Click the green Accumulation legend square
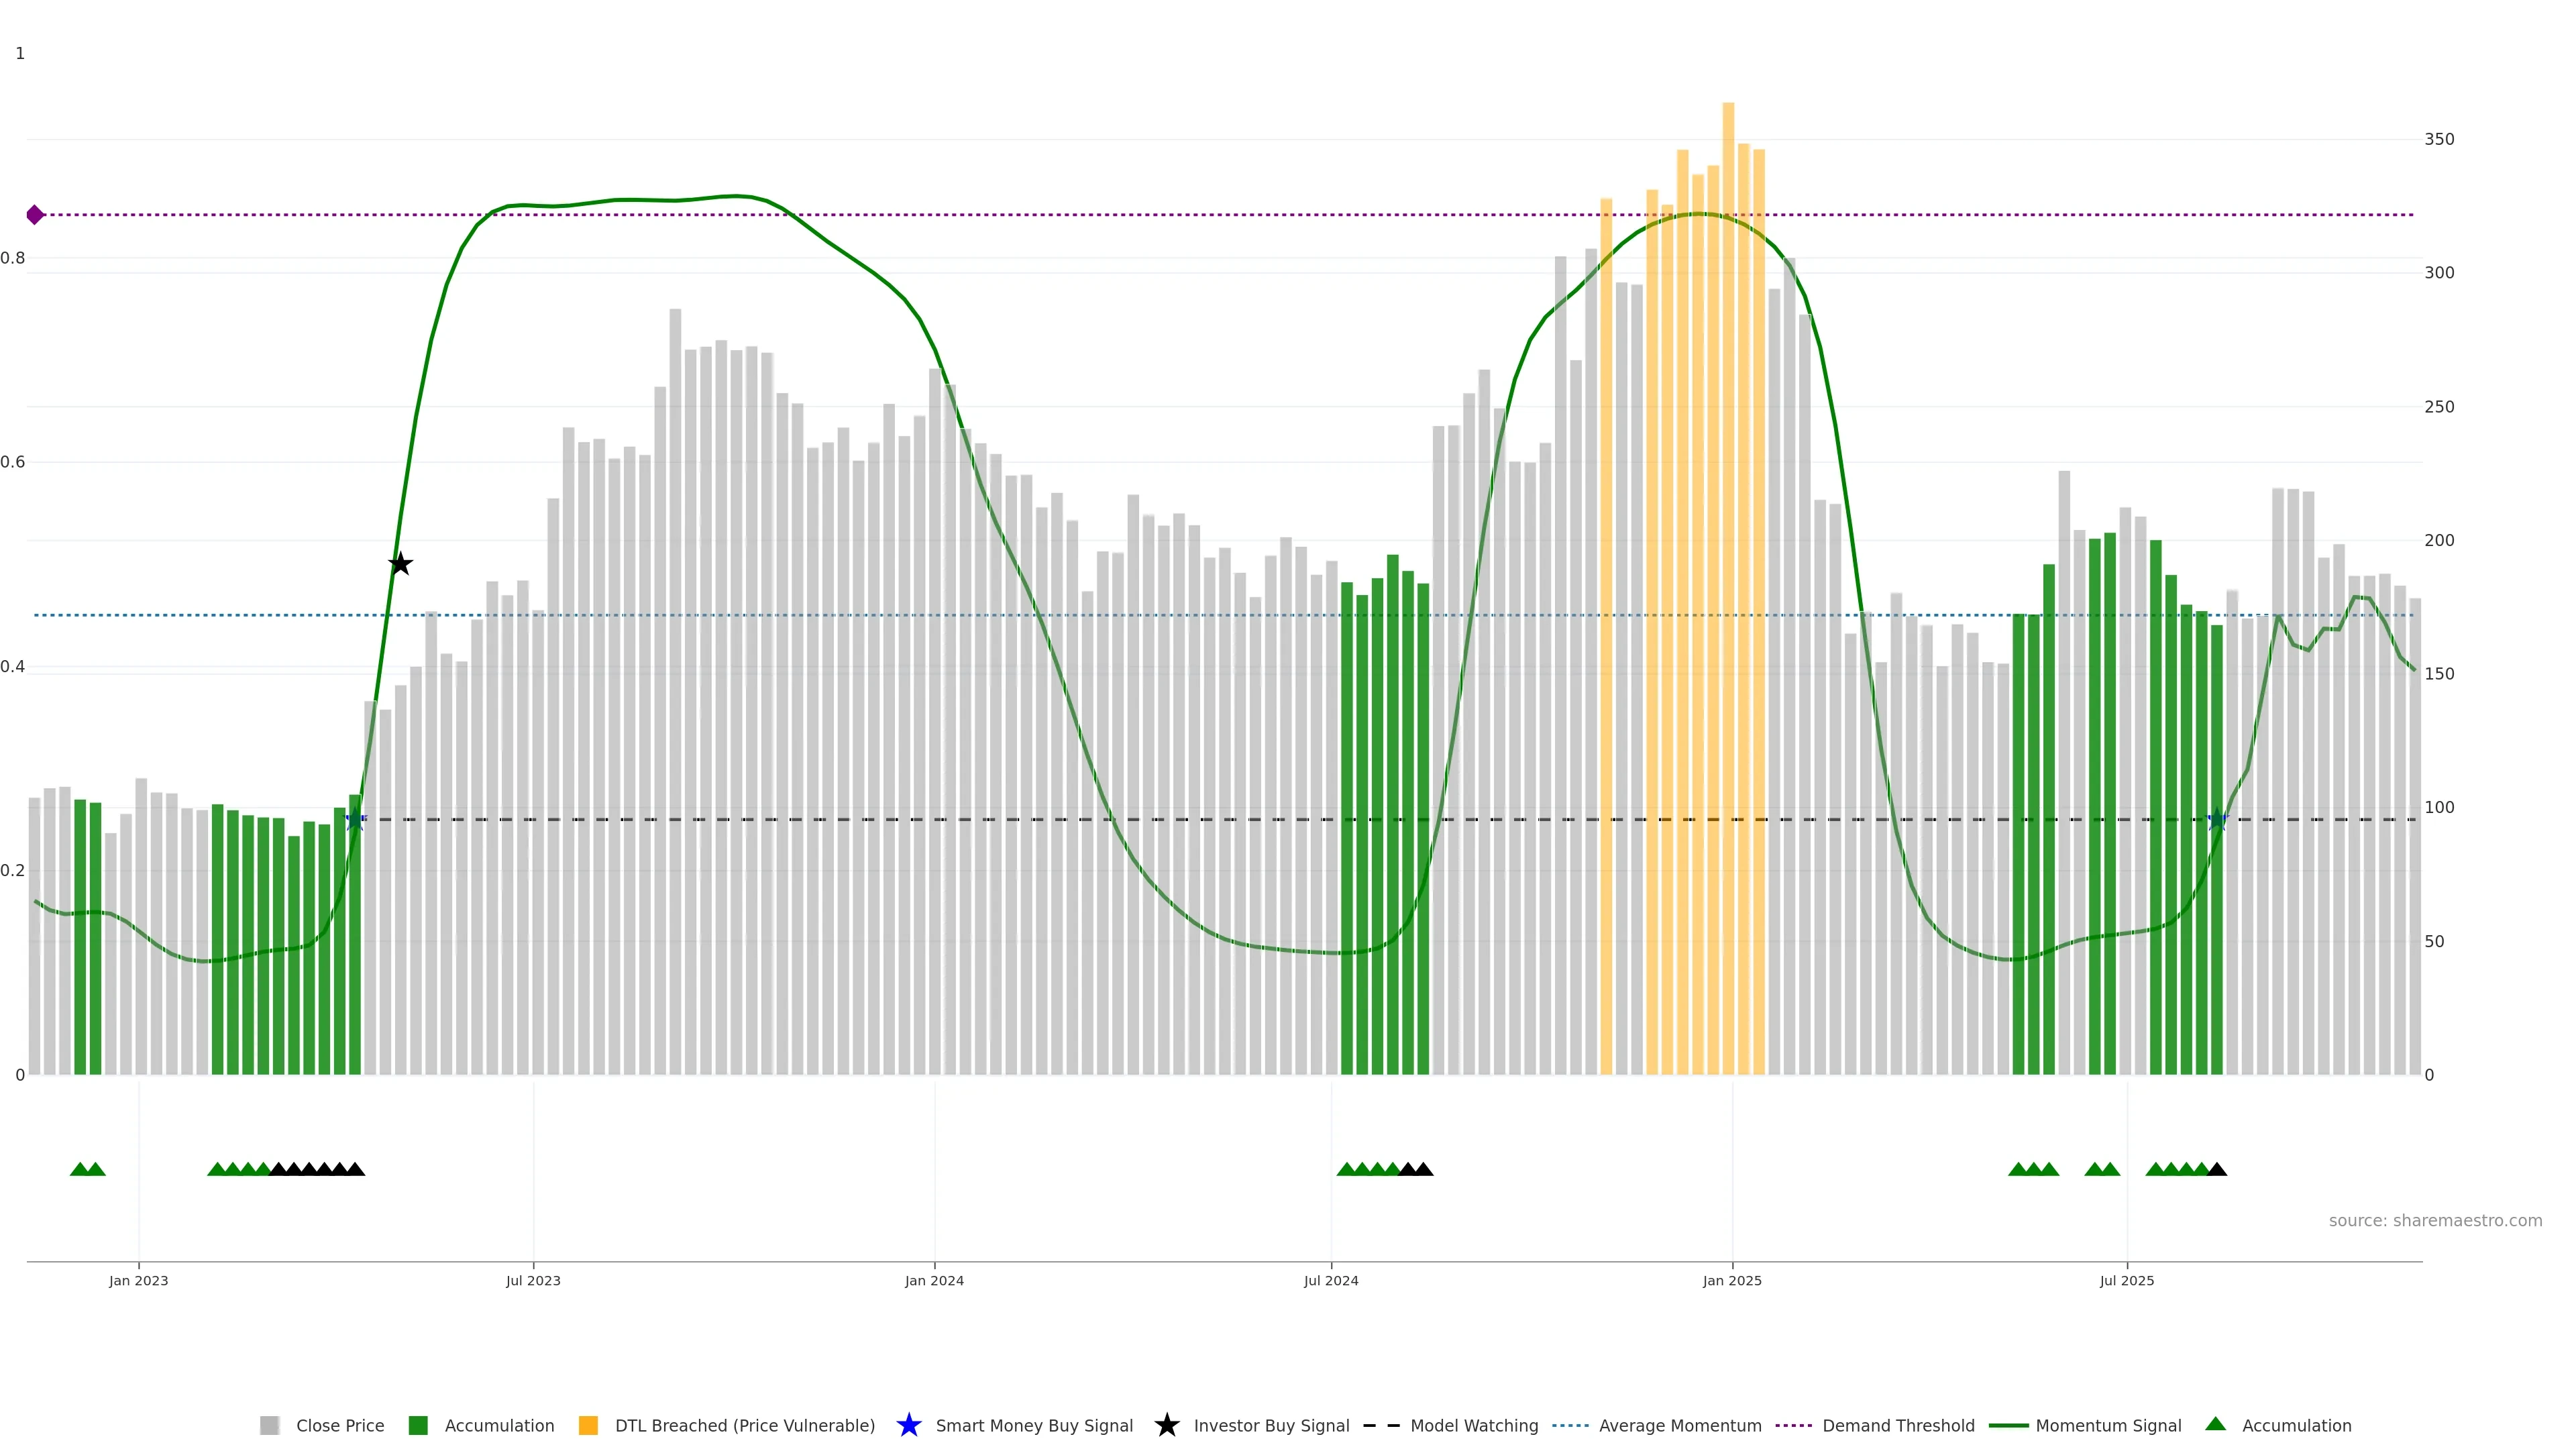 click(x=418, y=1425)
